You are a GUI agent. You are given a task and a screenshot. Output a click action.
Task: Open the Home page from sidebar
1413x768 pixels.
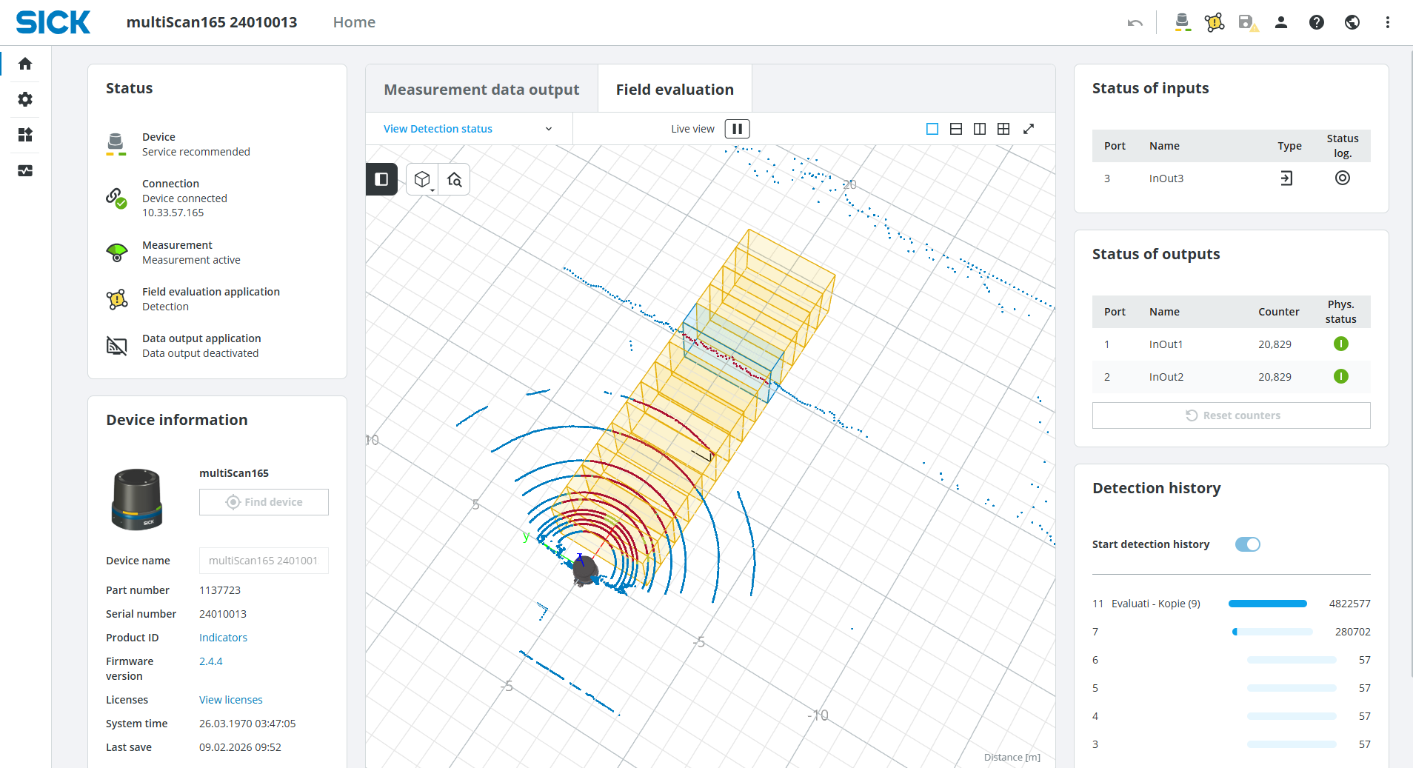coord(25,64)
